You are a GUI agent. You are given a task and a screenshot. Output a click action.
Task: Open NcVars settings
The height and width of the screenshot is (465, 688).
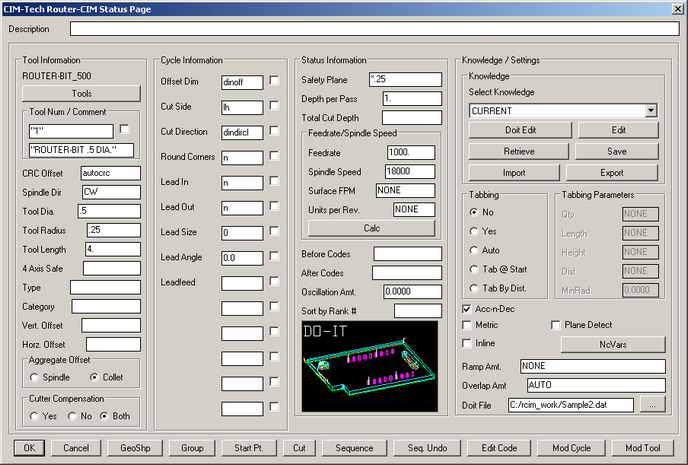click(x=613, y=344)
